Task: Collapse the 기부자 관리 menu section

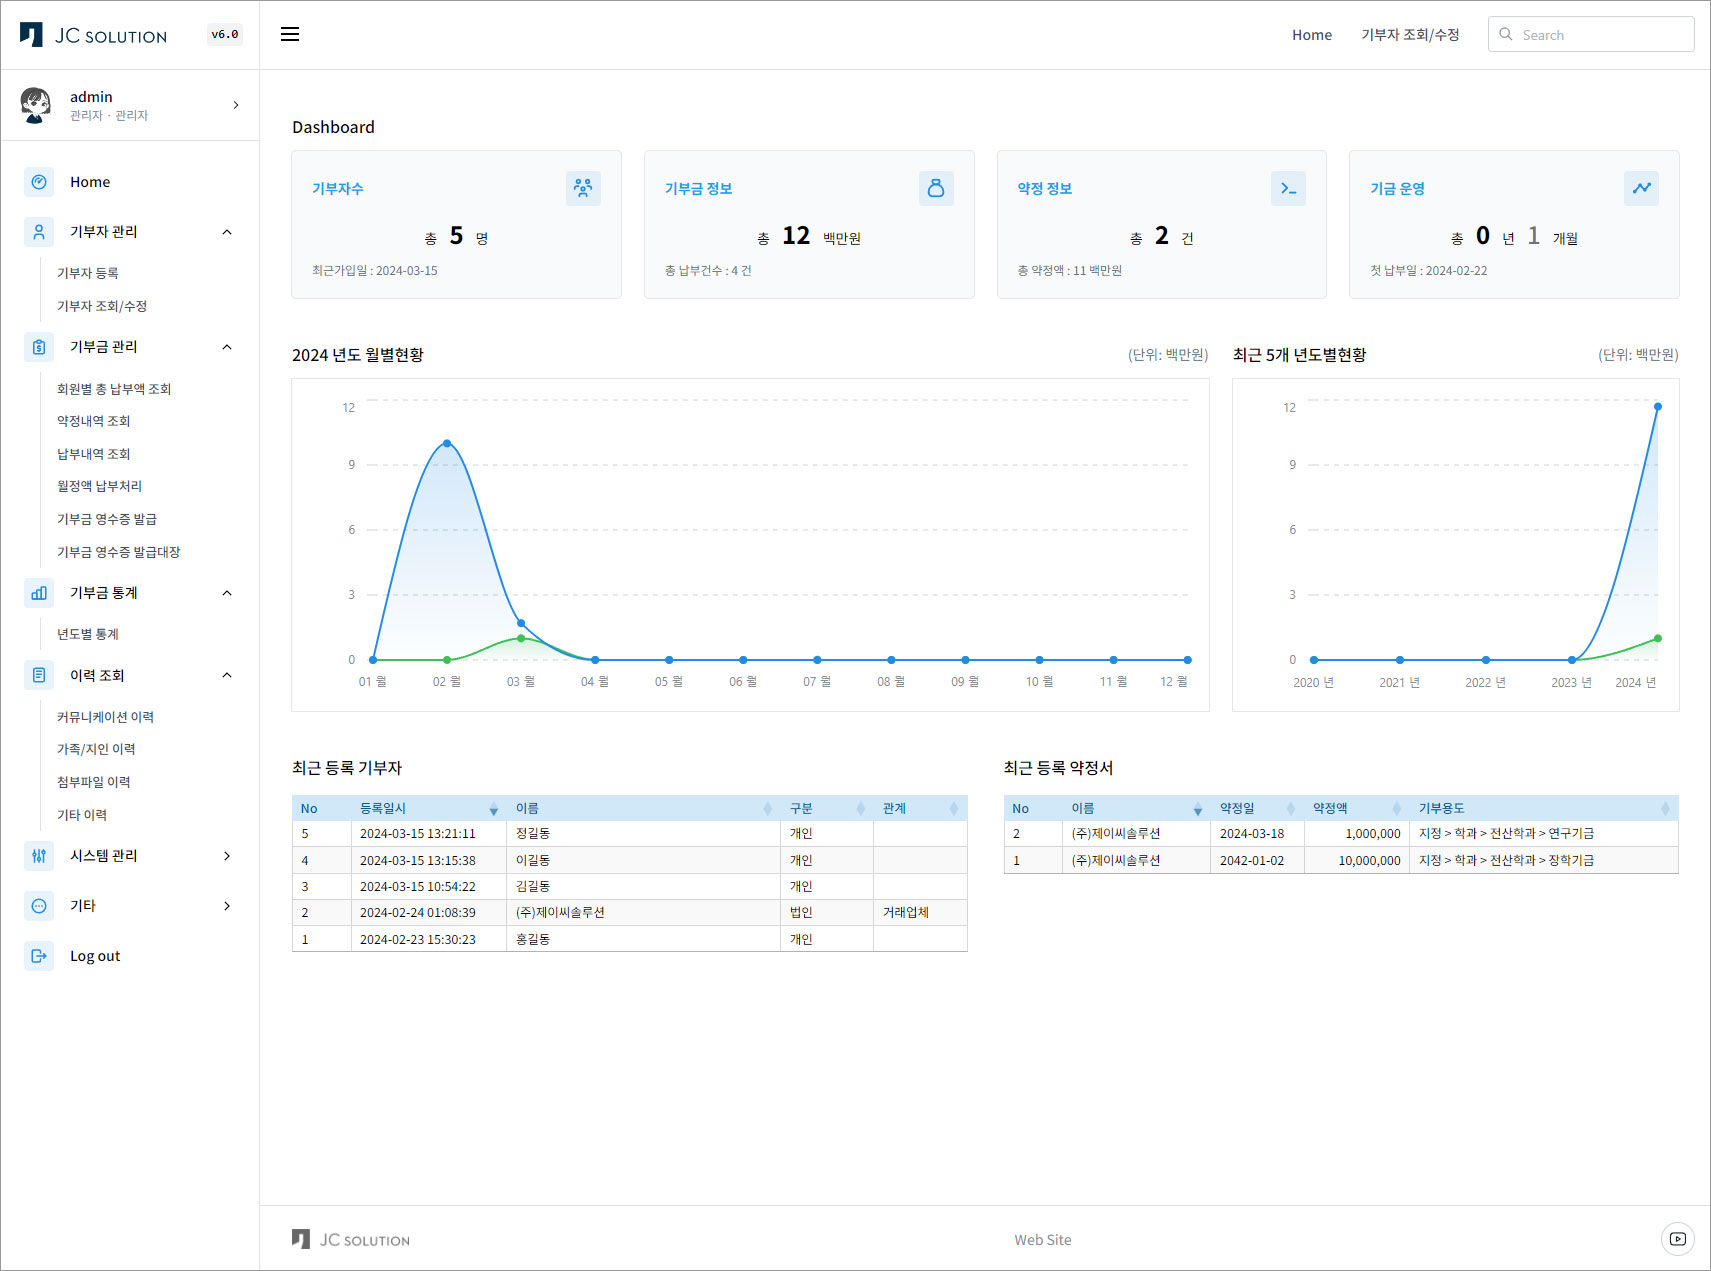Action: point(227,232)
